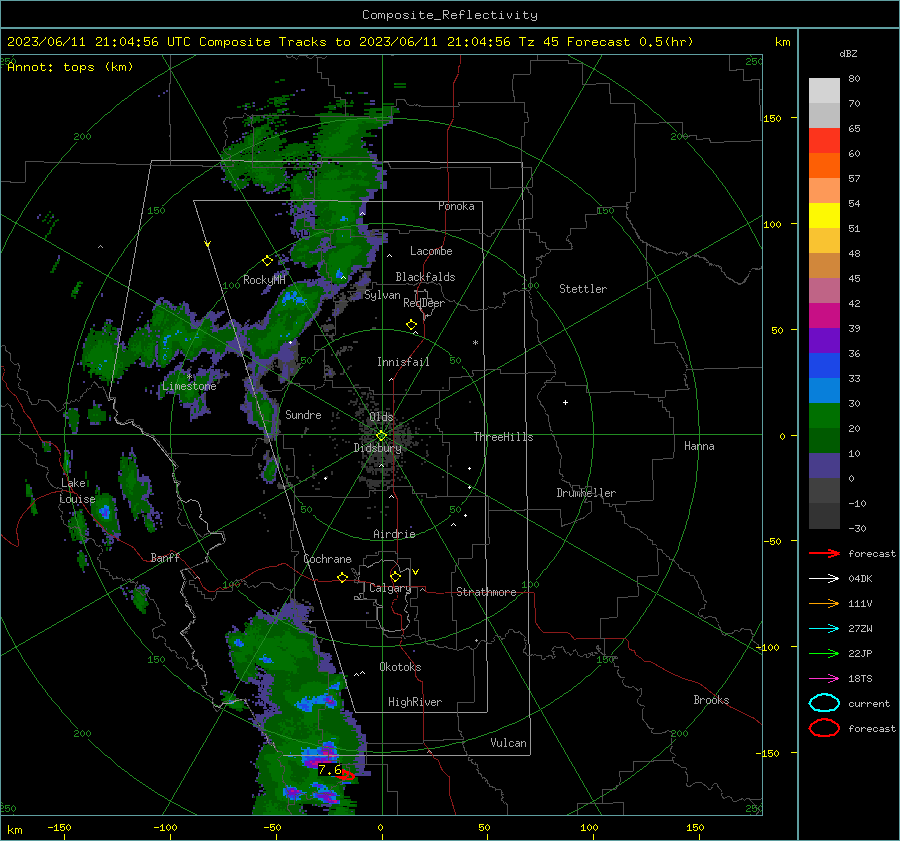Click the Cochrane town label

pos(327,559)
